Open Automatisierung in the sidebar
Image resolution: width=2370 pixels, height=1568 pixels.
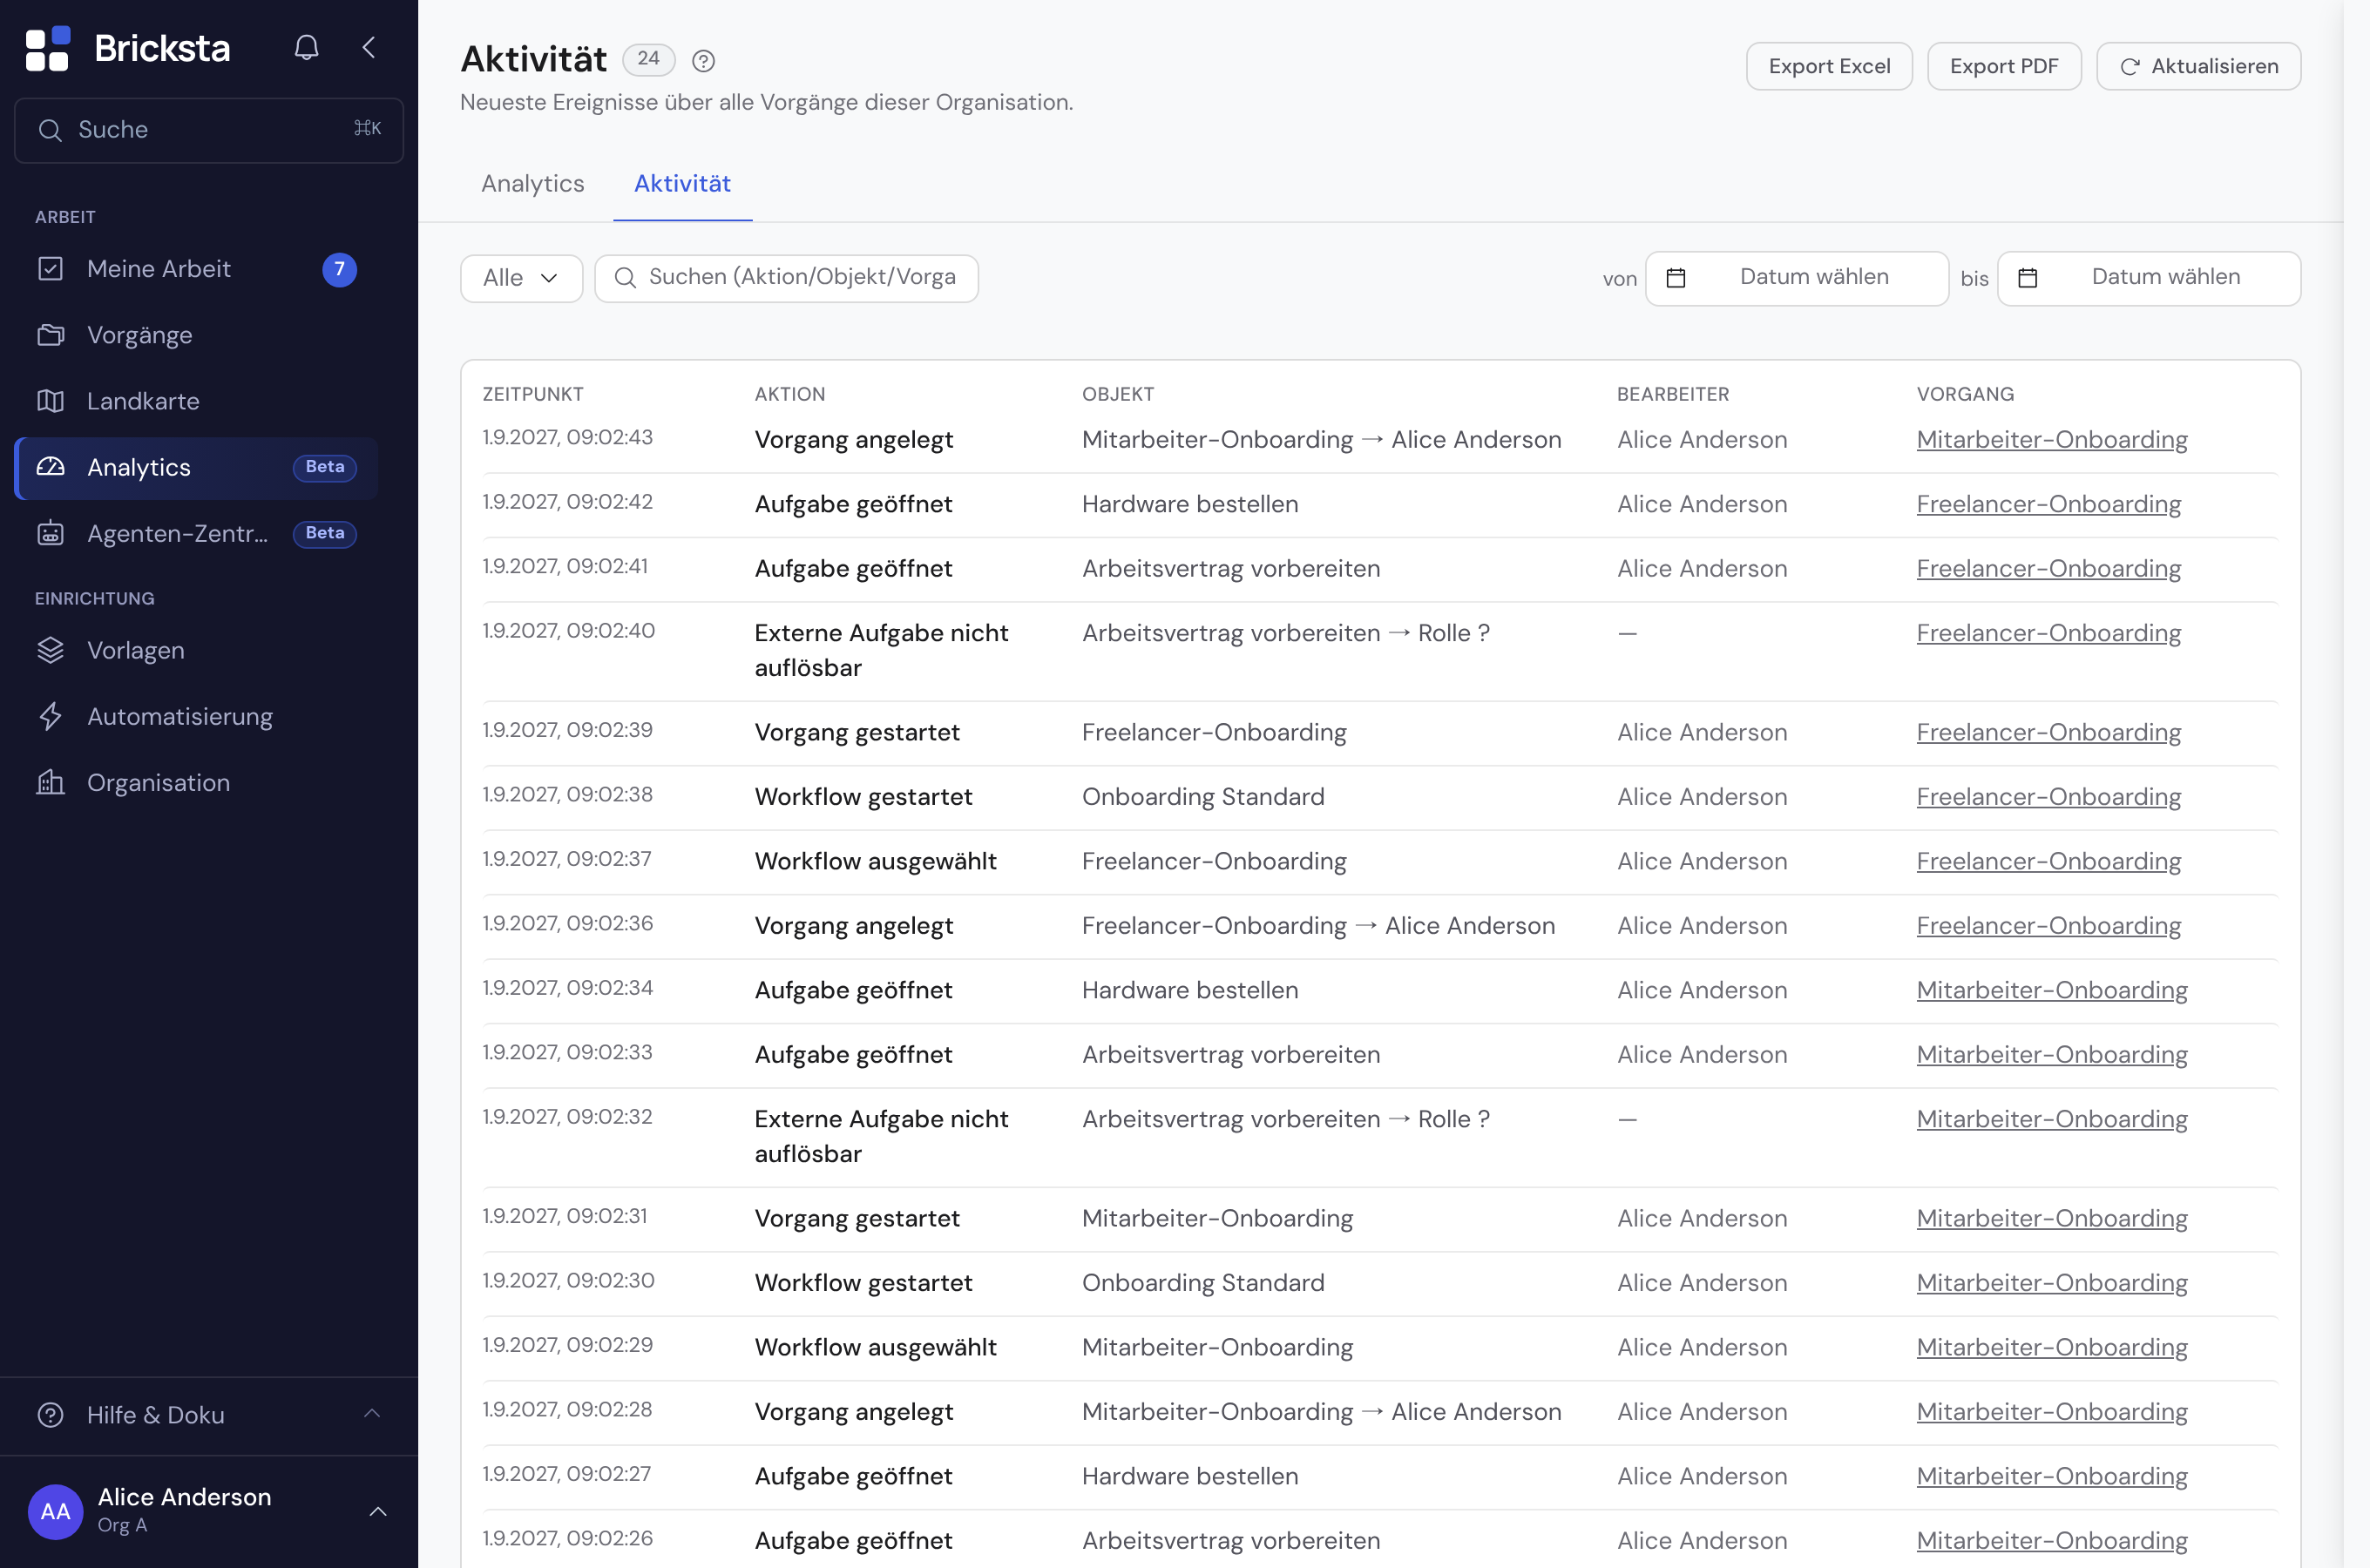pyautogui.click(x=196, y=716)
